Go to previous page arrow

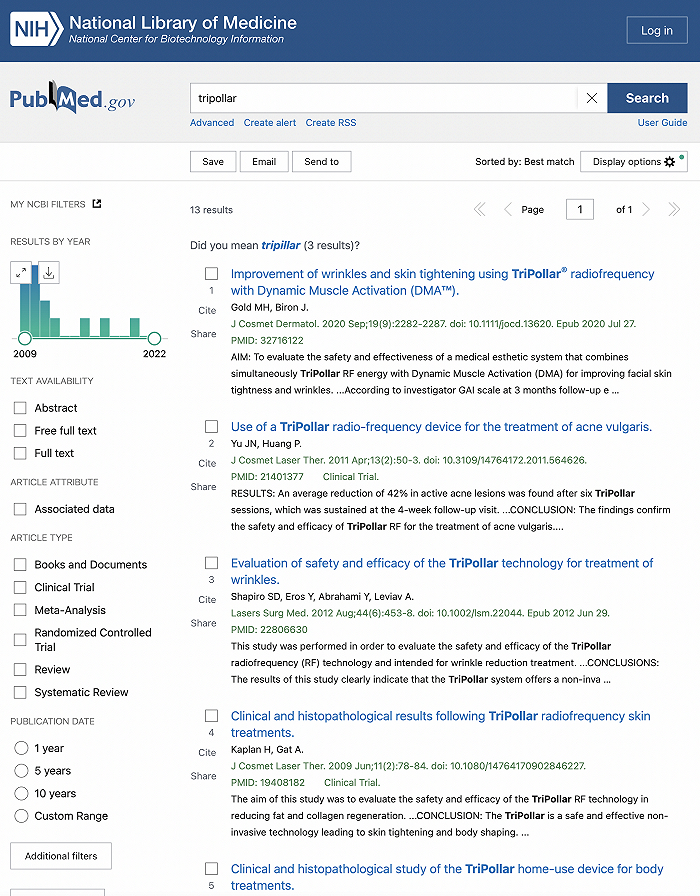click(x=507, y=209)
